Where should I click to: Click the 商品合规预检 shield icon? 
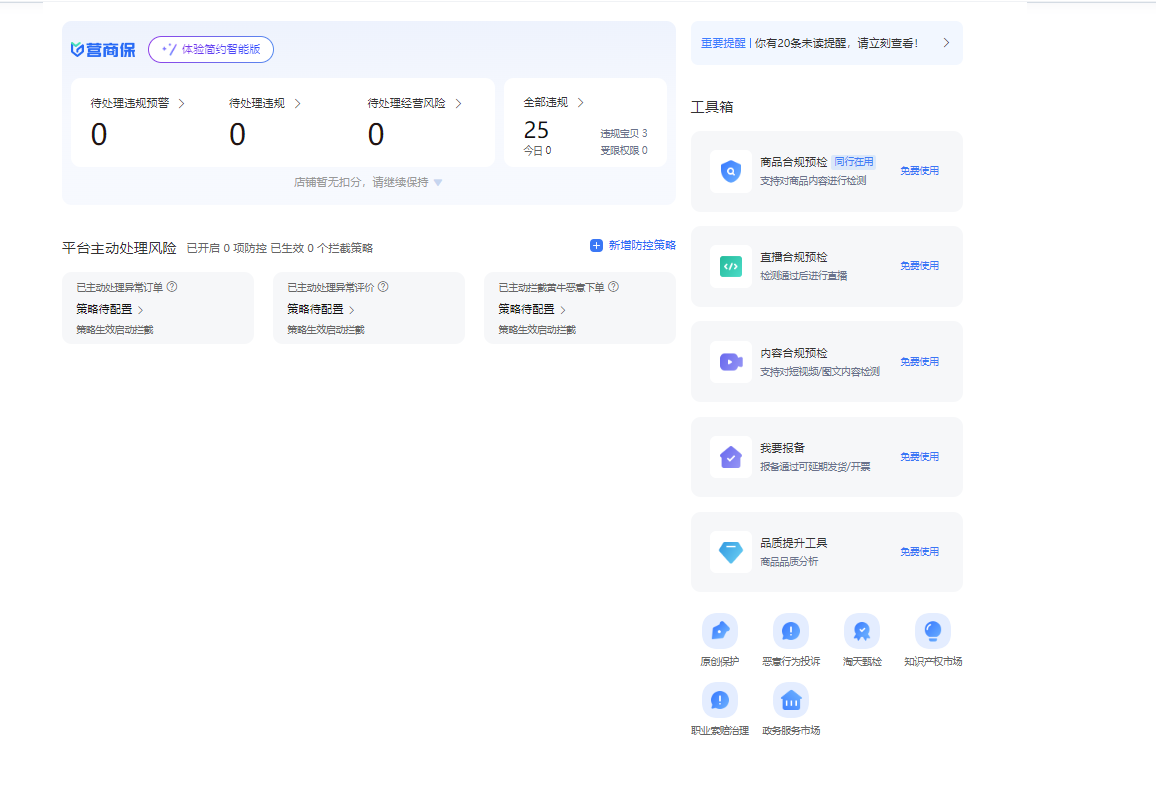731,171
